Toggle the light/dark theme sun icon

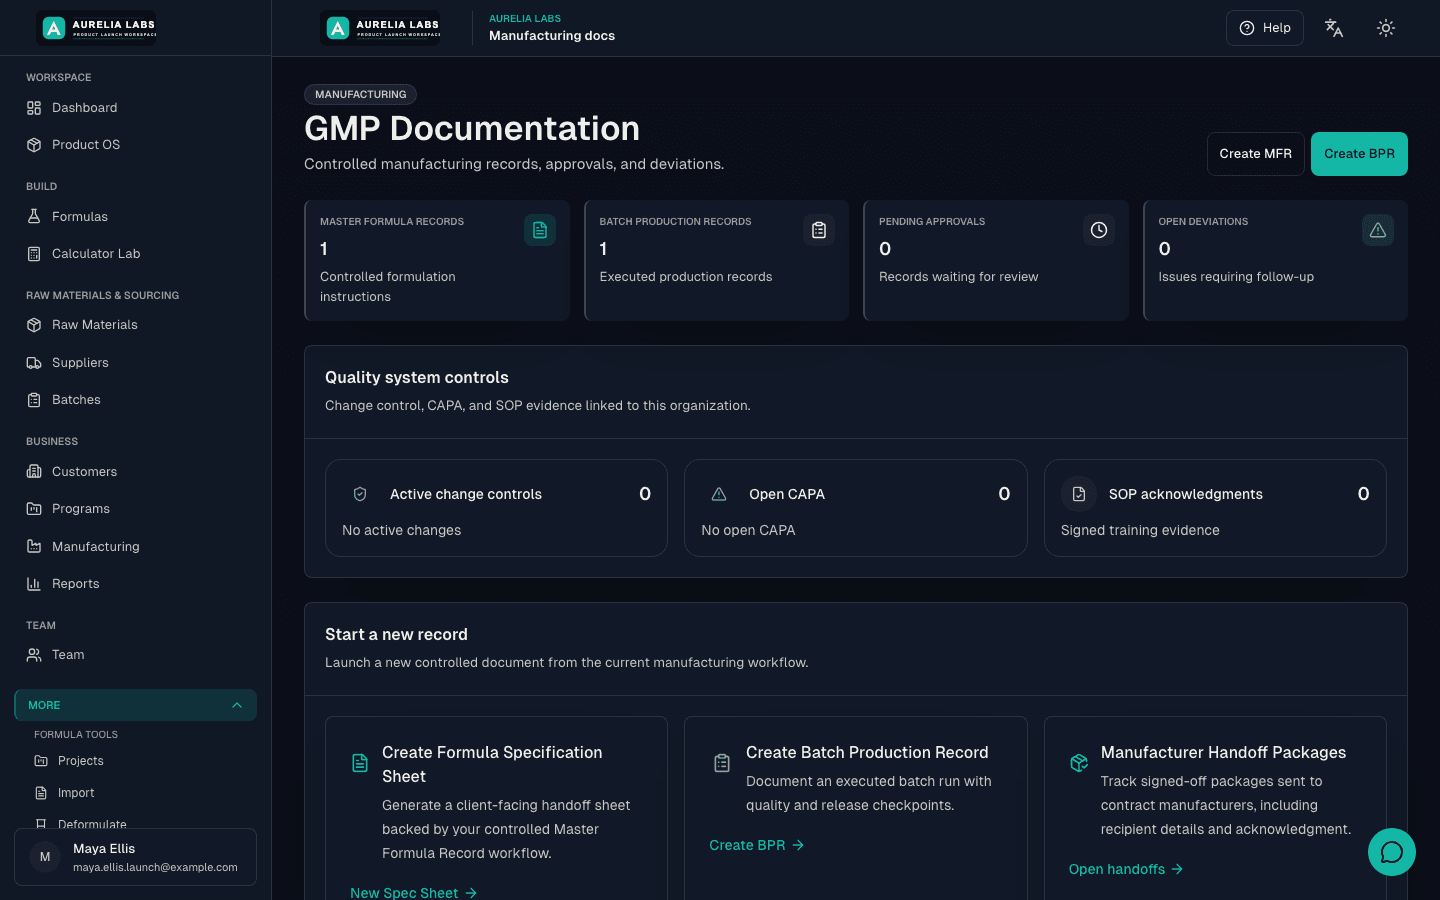pyautogui.click(x=1386, y=28)
